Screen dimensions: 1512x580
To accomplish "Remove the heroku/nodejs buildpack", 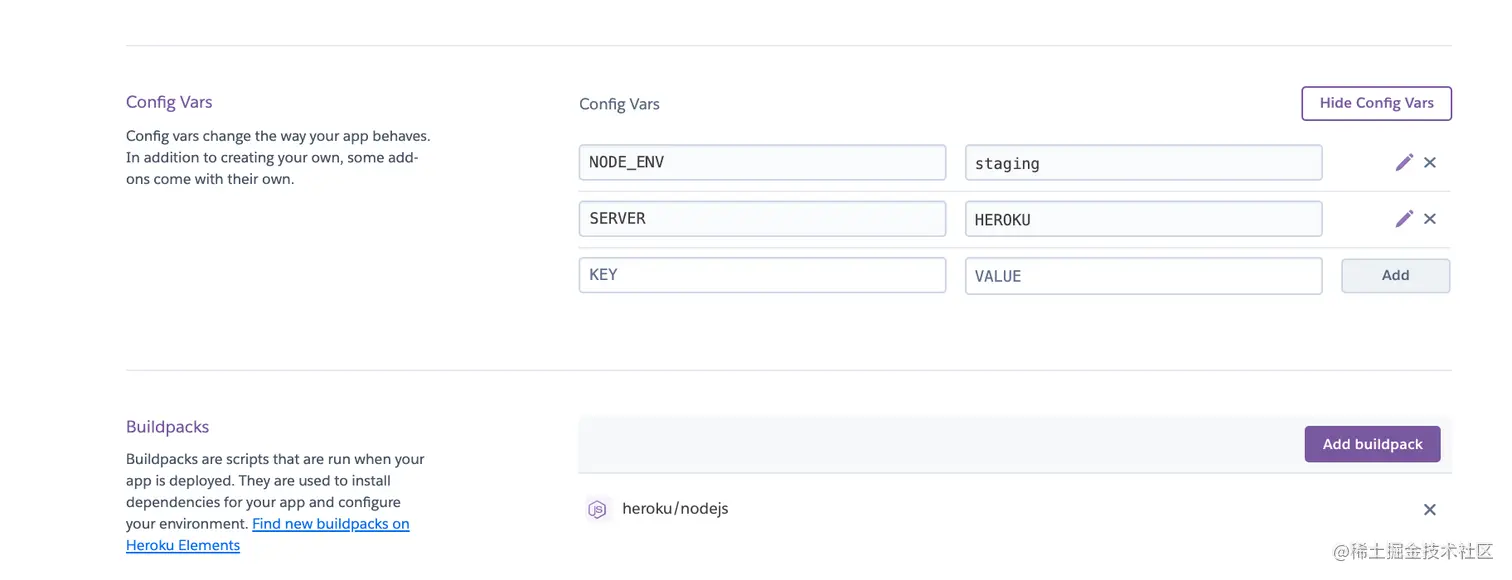I will coord(1429,509).
